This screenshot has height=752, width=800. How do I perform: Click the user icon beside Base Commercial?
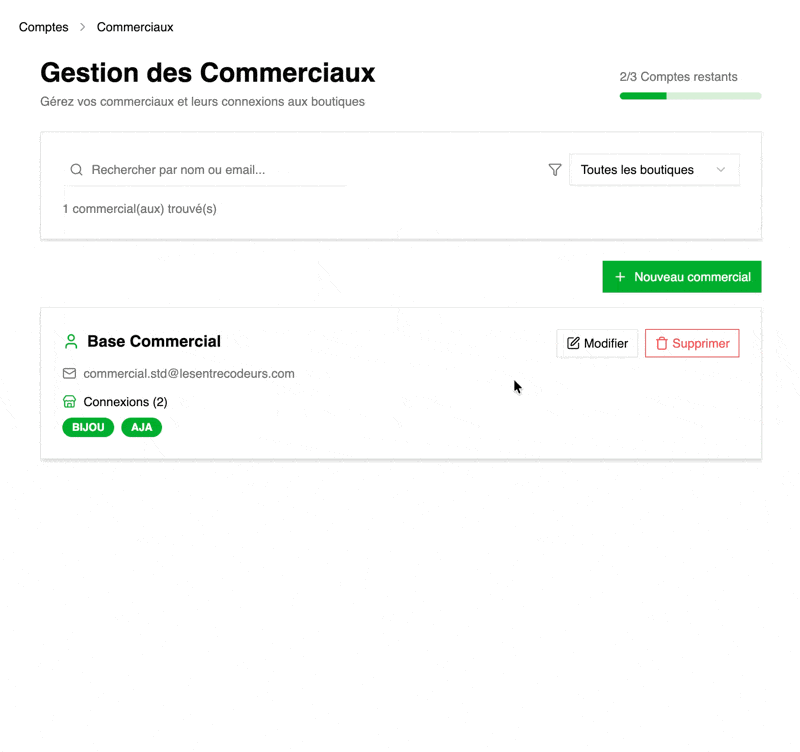tap(71, 342)
